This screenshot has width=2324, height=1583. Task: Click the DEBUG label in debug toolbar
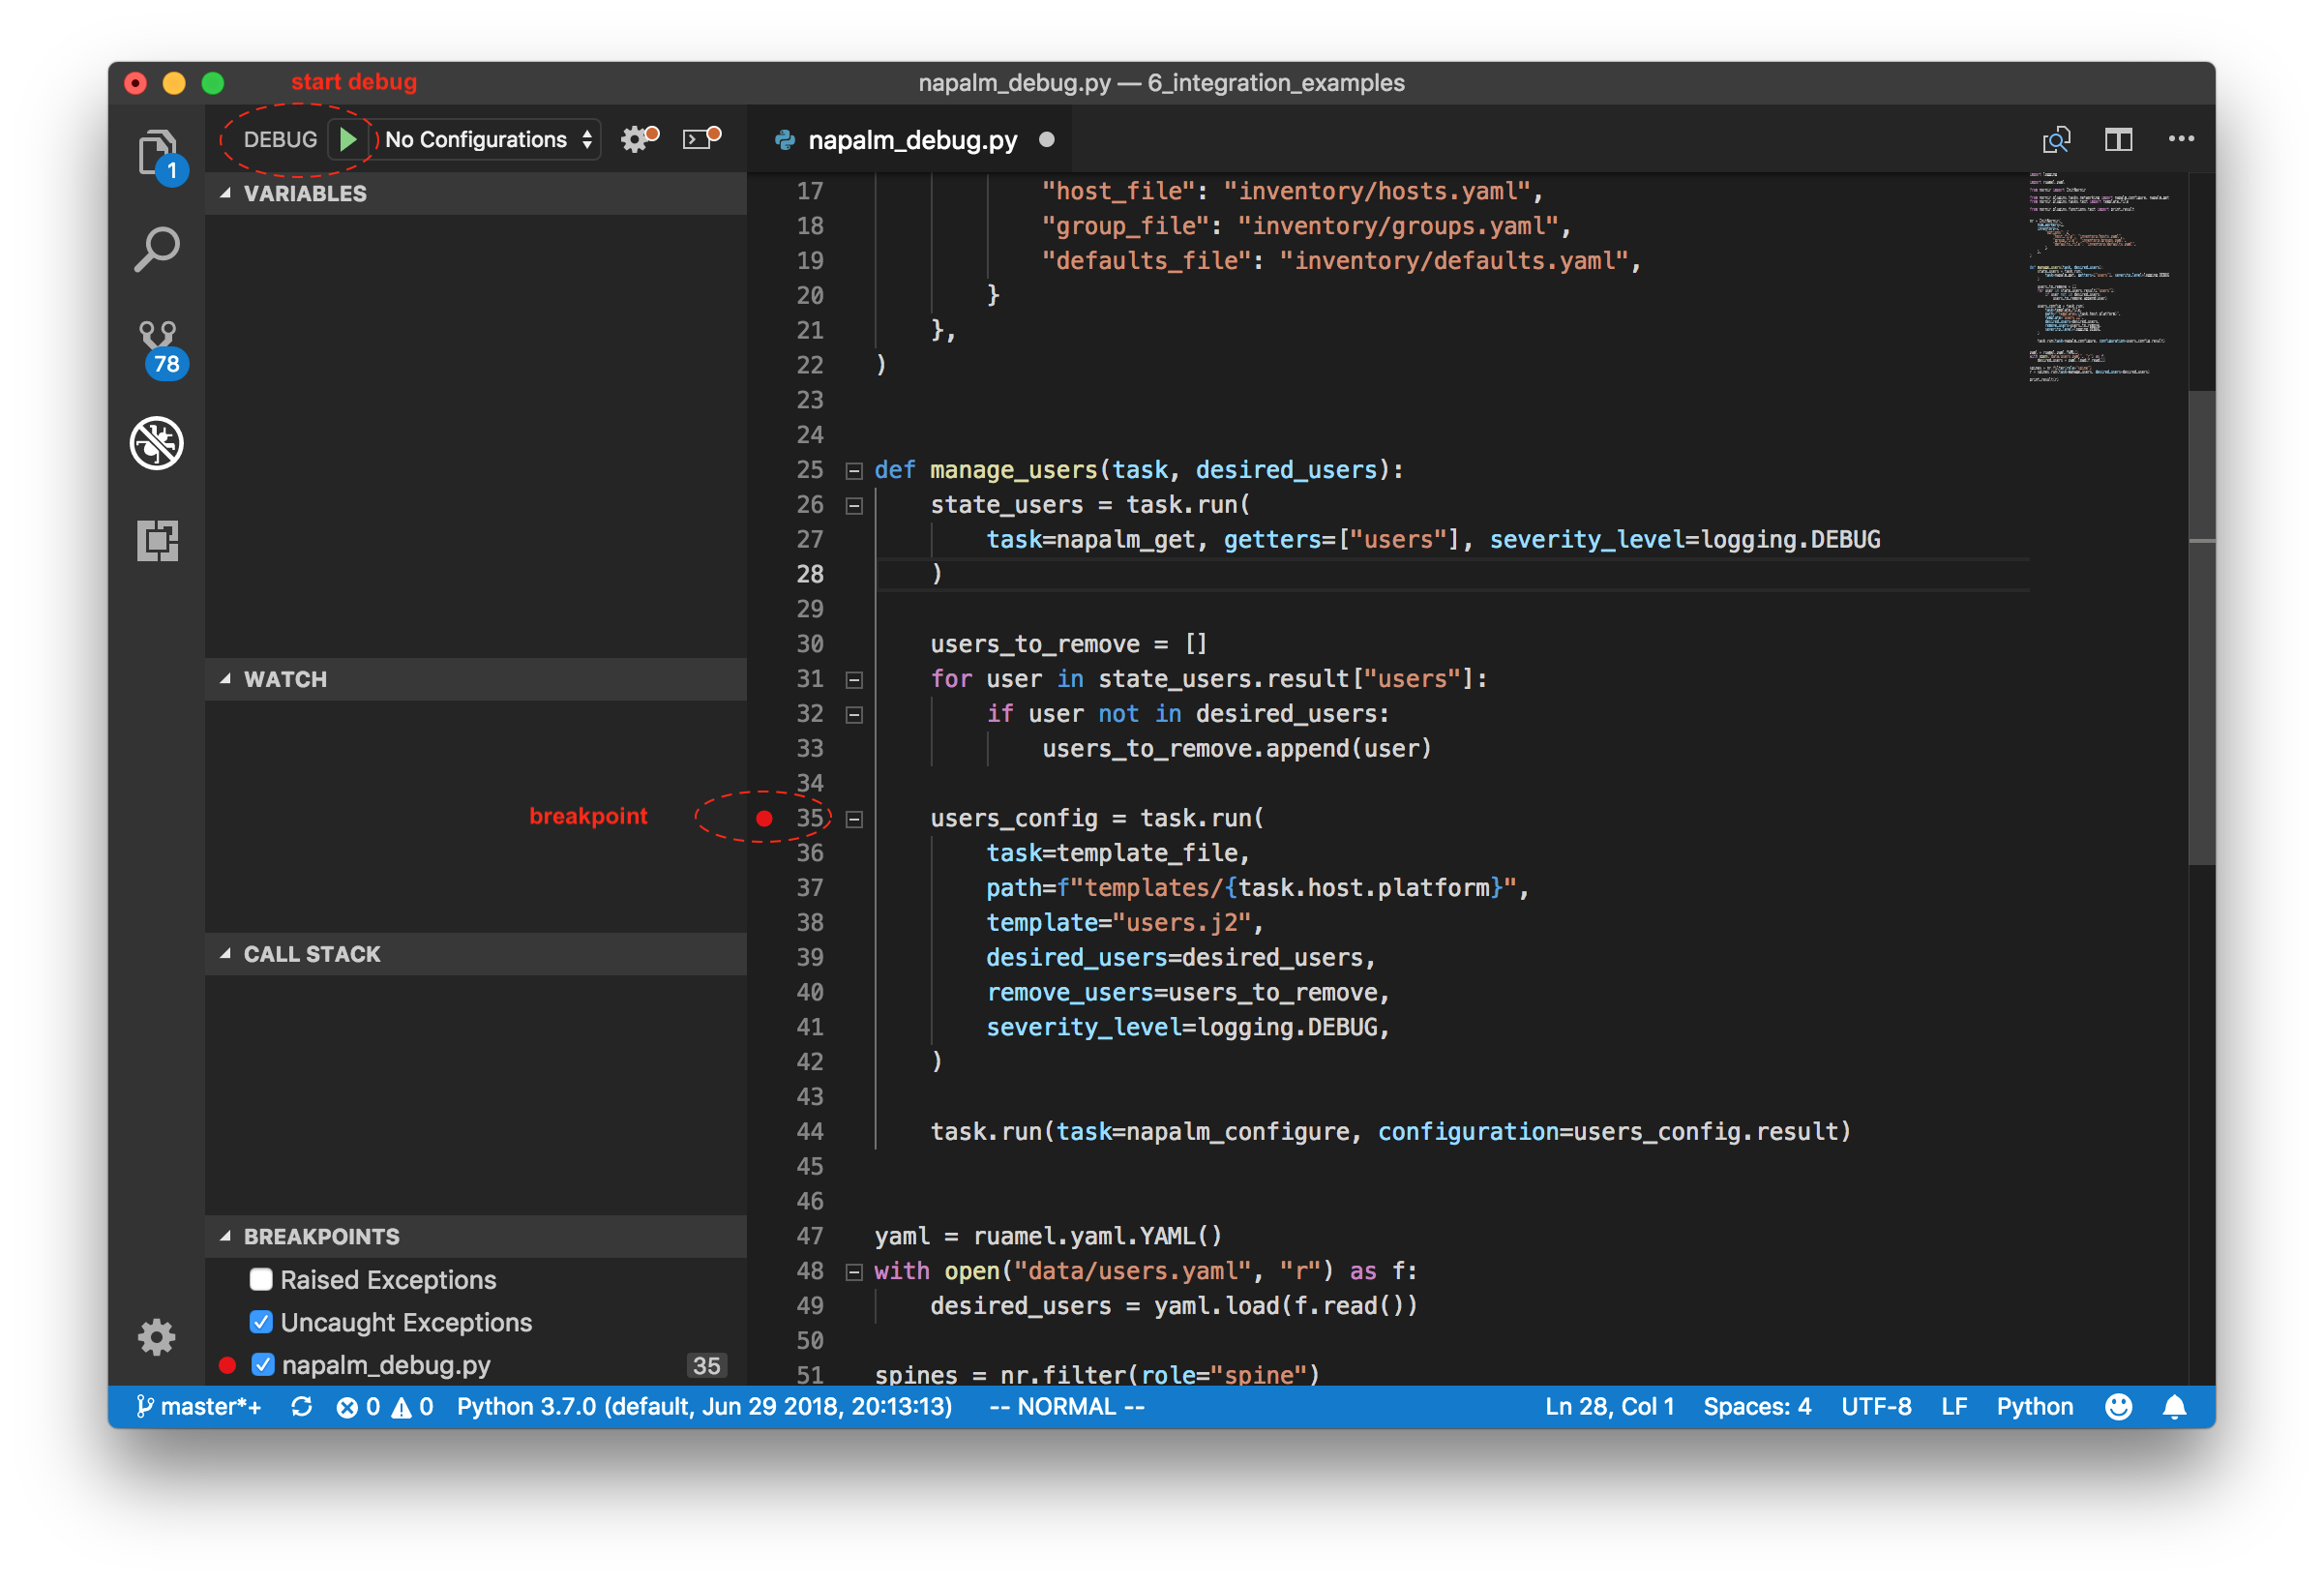[x=280, y=139]
